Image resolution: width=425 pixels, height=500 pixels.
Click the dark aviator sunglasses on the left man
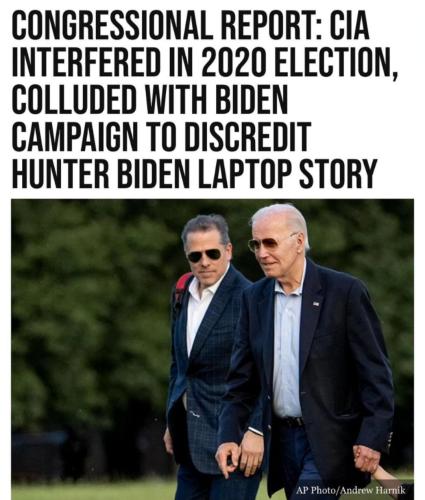point(204,256)
